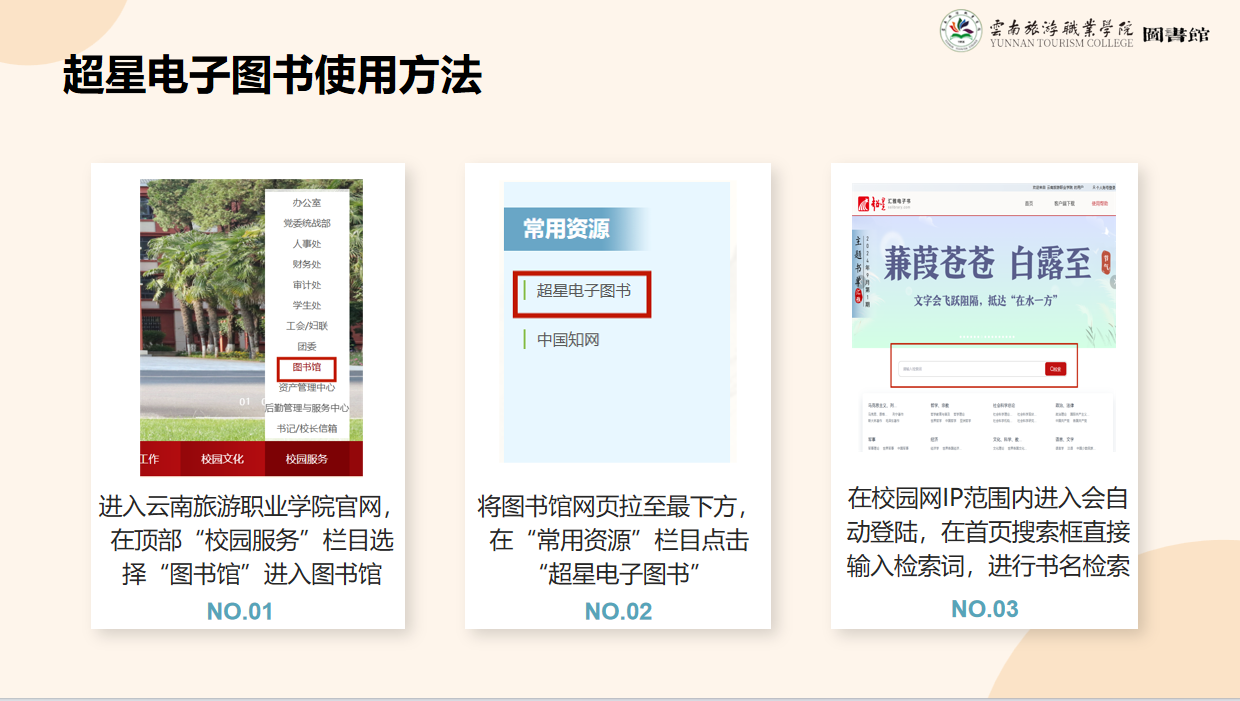Click the red 节气 seal on the banner
The width and height of the screenshot is (1240, 701).
pyautogui.click(x=1105, y=263)
